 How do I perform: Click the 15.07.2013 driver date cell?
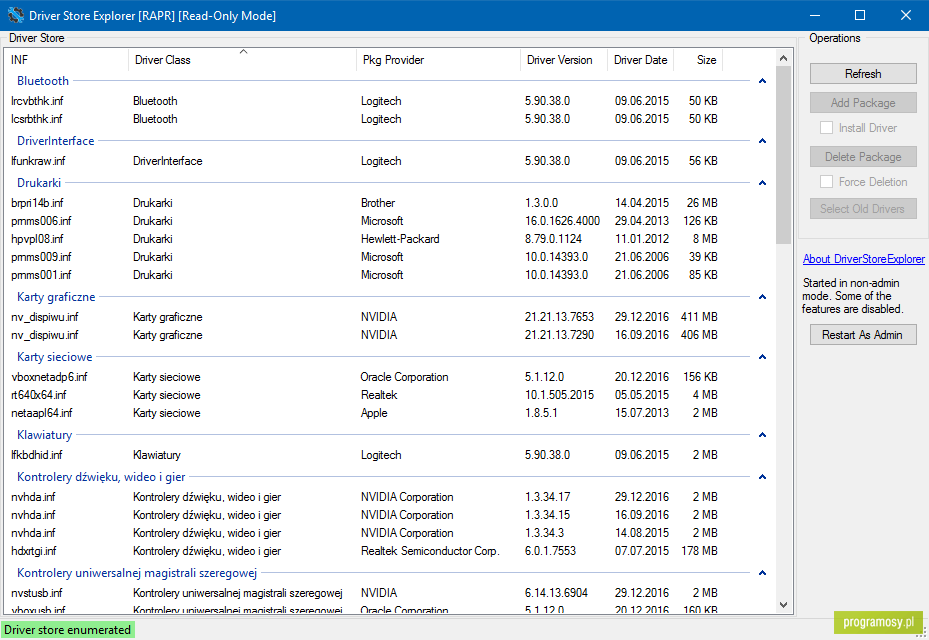642,412
